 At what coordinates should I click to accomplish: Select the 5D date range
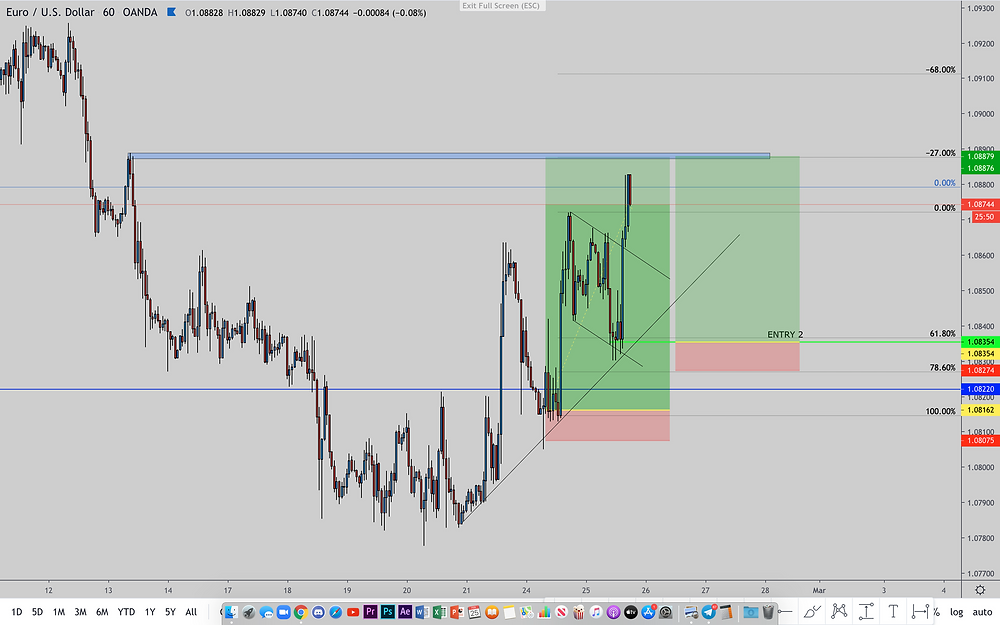[38, 612]
